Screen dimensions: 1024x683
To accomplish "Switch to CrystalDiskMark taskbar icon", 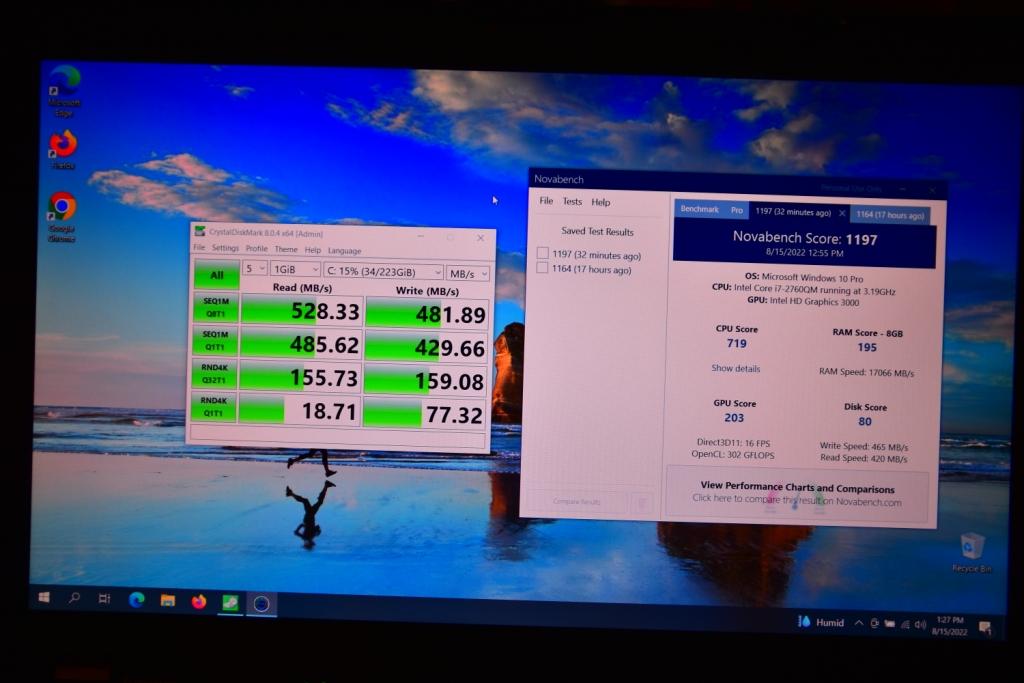I will point(230,602).
